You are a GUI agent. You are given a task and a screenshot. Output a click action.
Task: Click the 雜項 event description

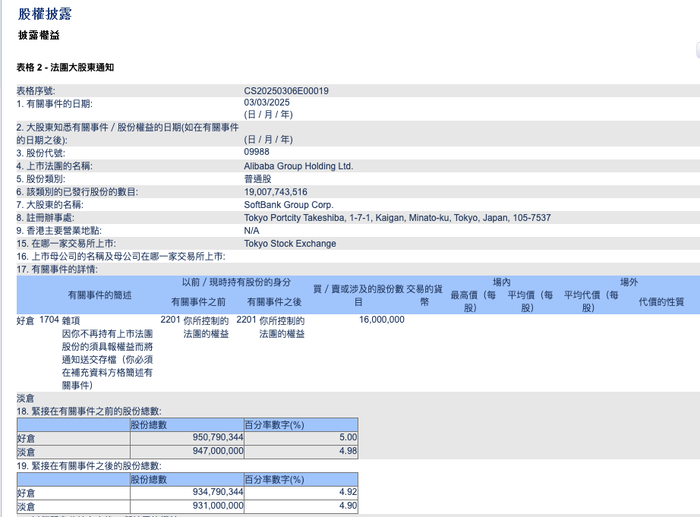[x=71, y=321]
